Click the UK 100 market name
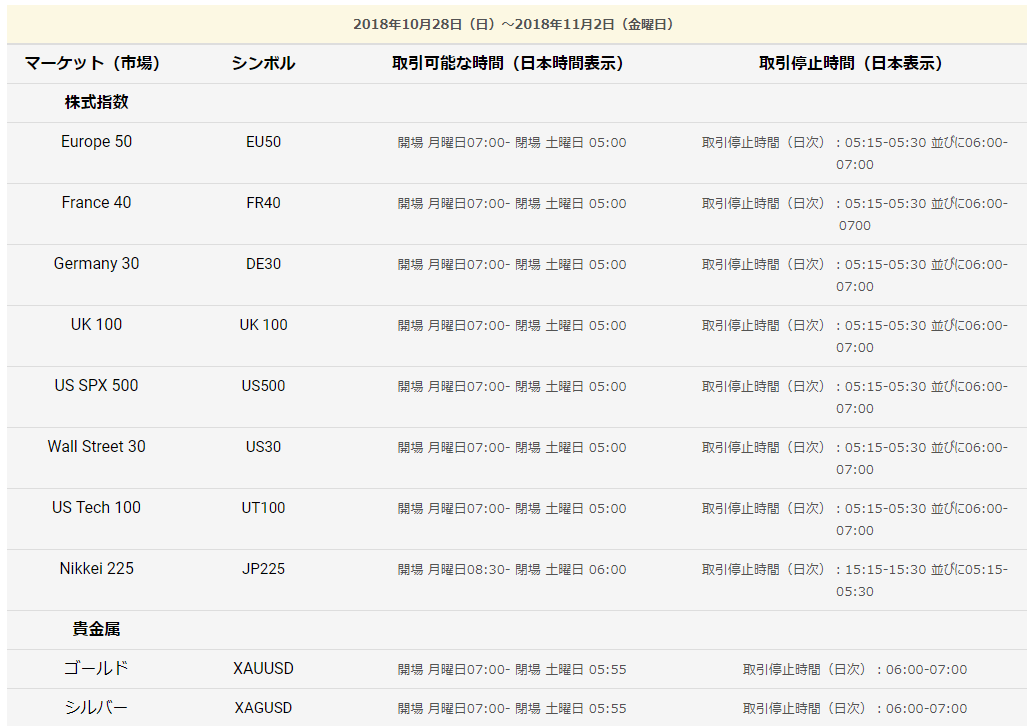 (x=97, y=325)
